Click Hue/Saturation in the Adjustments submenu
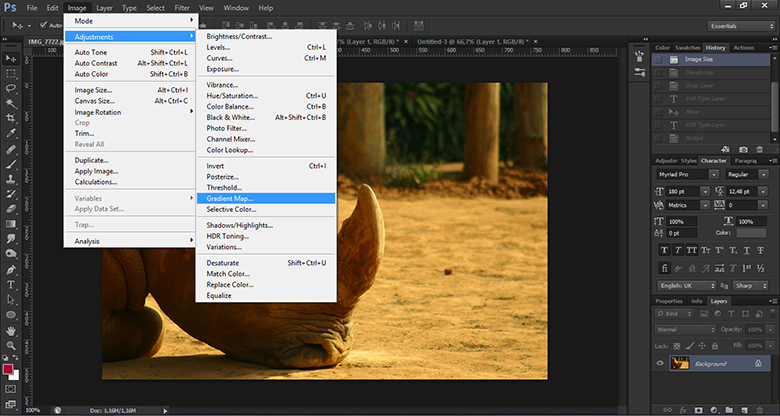The width and height of the screenshot is (780, 416). point(231,95)
